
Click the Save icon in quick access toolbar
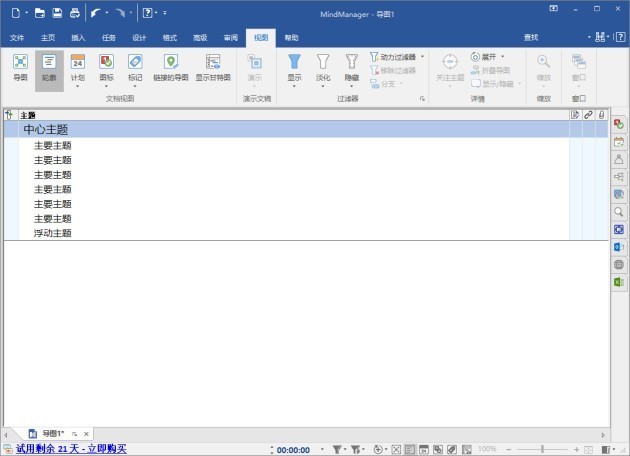click(56, 13)
